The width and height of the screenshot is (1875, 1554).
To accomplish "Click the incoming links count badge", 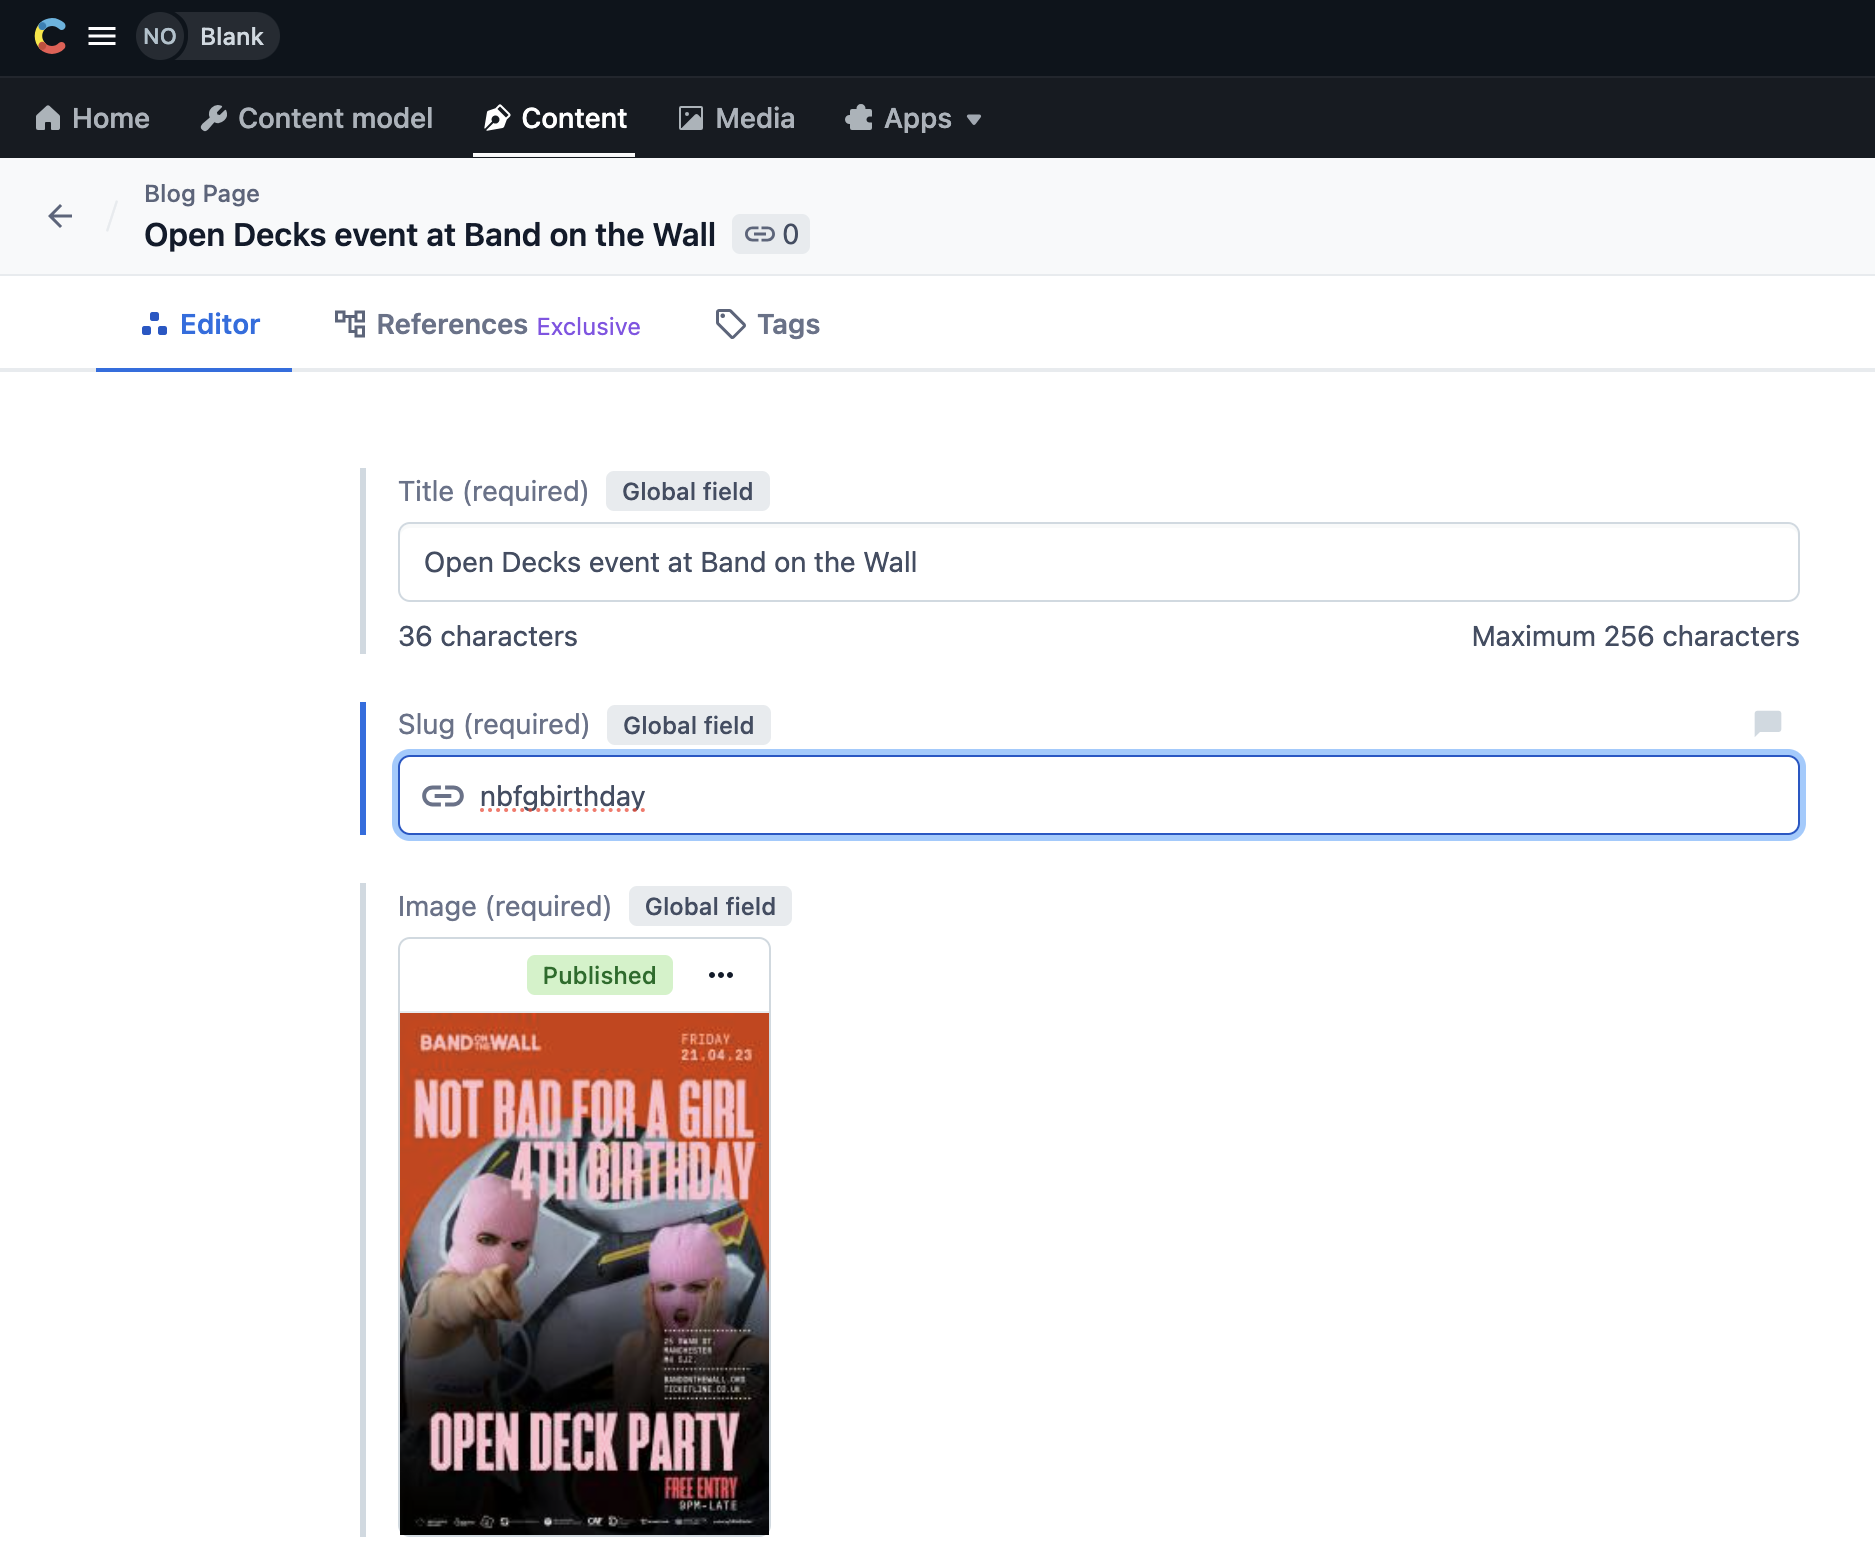I will click(771, 234).
